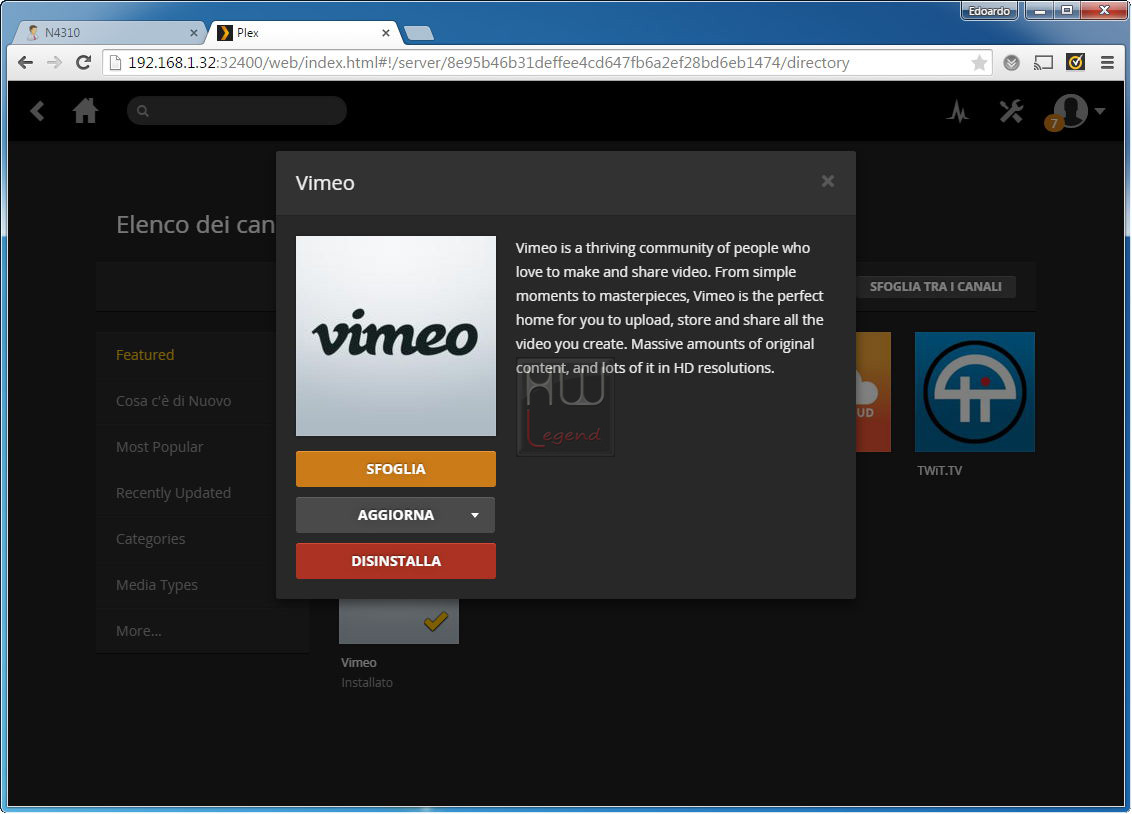The width and height of the screenshot is (1132, 814).
Task: Focus the Plex search field
Action: [237, 110]
